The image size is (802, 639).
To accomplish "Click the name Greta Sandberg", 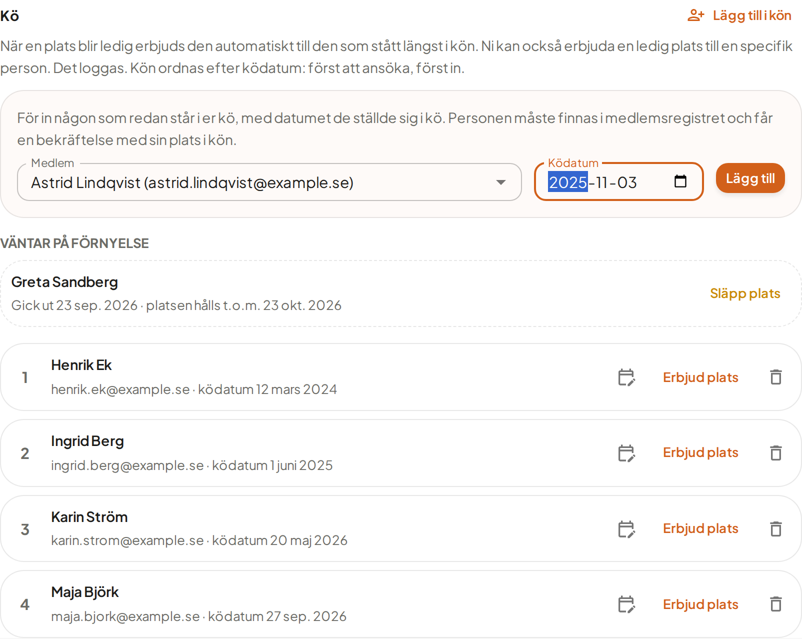I will [64, 282].
